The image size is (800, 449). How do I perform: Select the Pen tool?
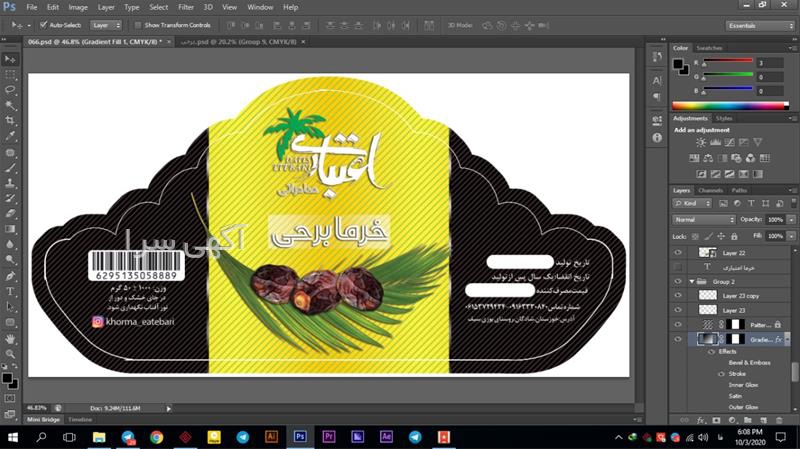click(10, 275)
